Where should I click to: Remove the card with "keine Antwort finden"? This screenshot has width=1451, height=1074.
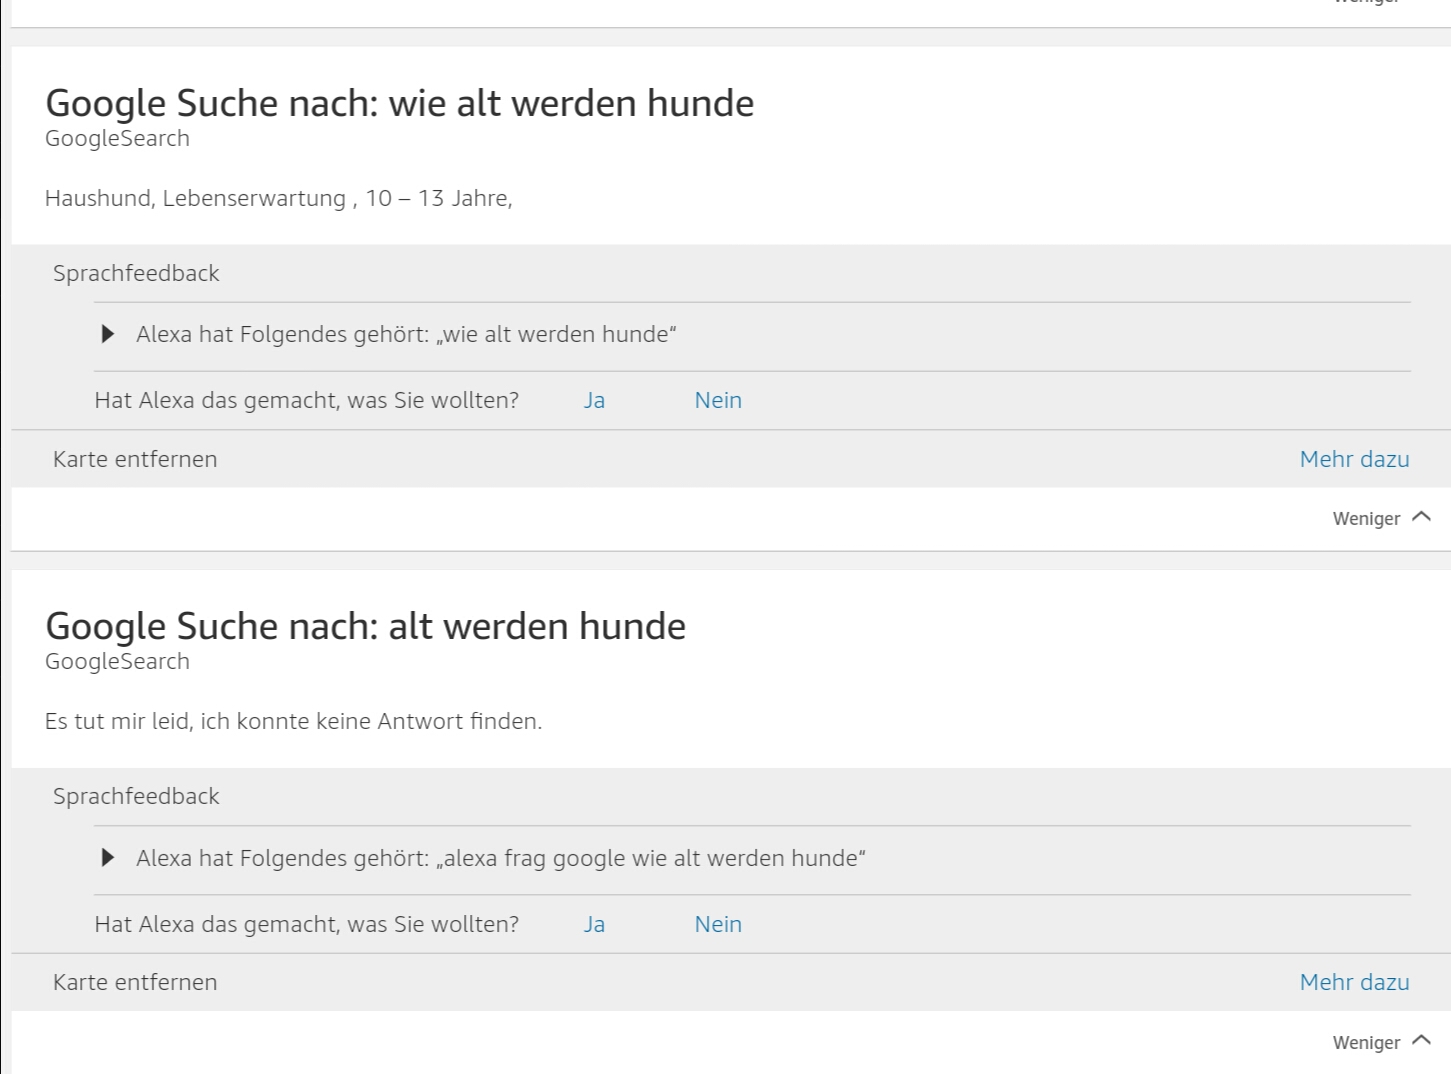135,983
